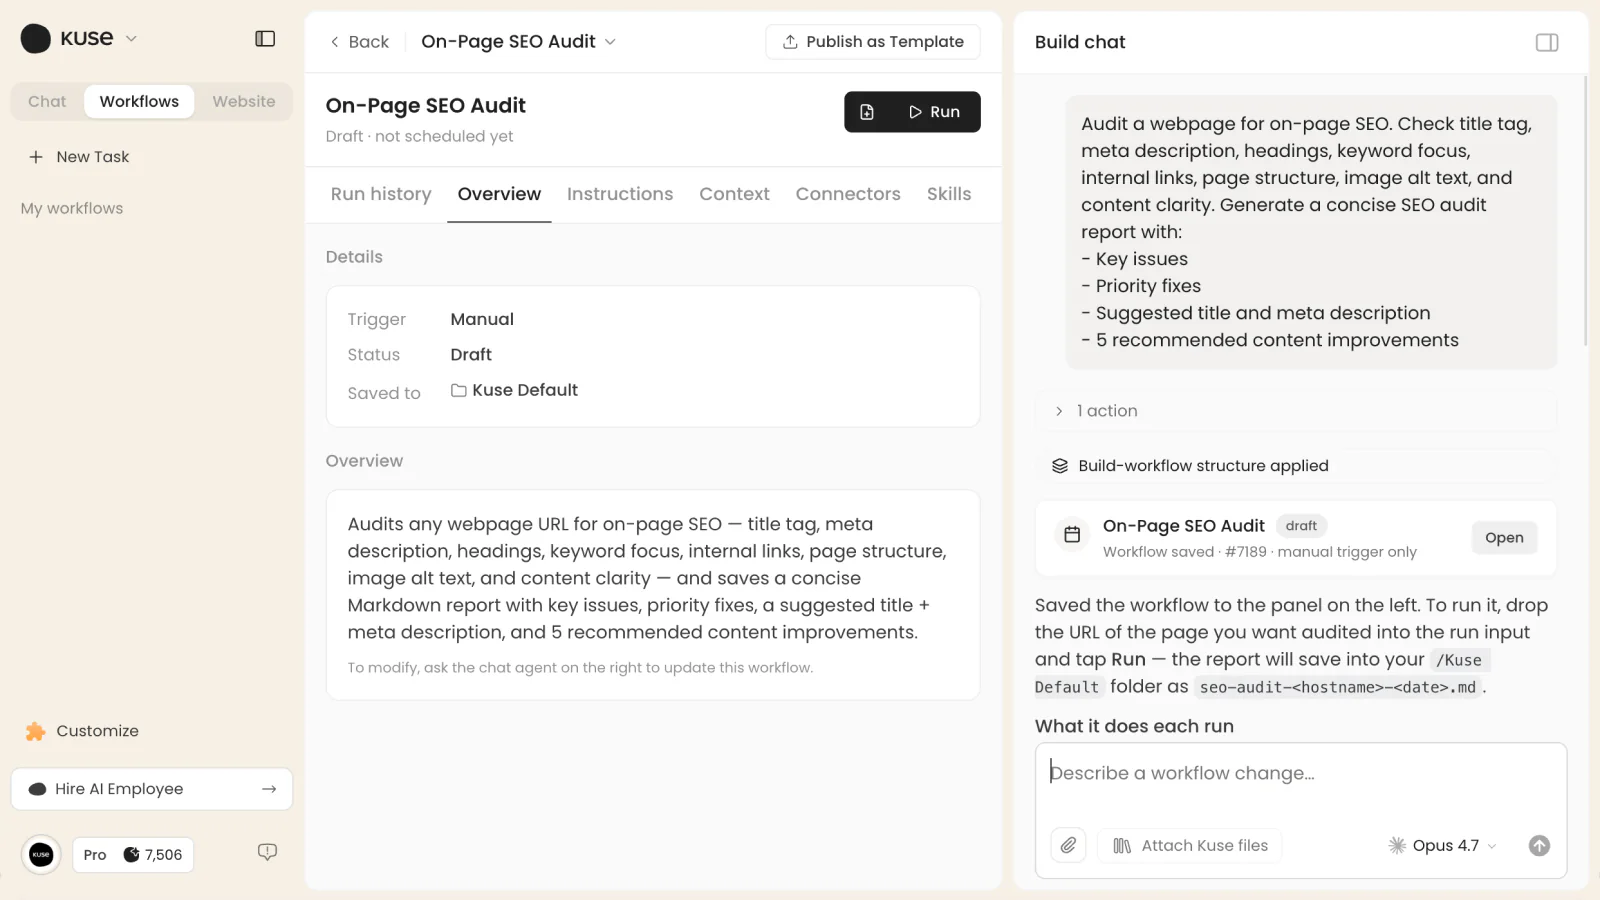Click the play triangle icon in Run
Screen dimensions: 1600x900
(915, 112)
